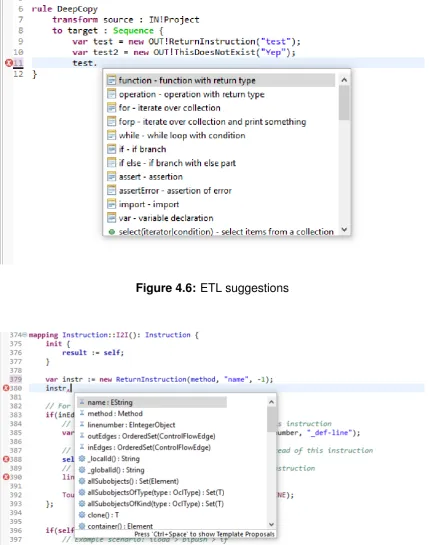Click operation gear icon beside 'allSubobjectsOfKind'

tap(82, 503)
